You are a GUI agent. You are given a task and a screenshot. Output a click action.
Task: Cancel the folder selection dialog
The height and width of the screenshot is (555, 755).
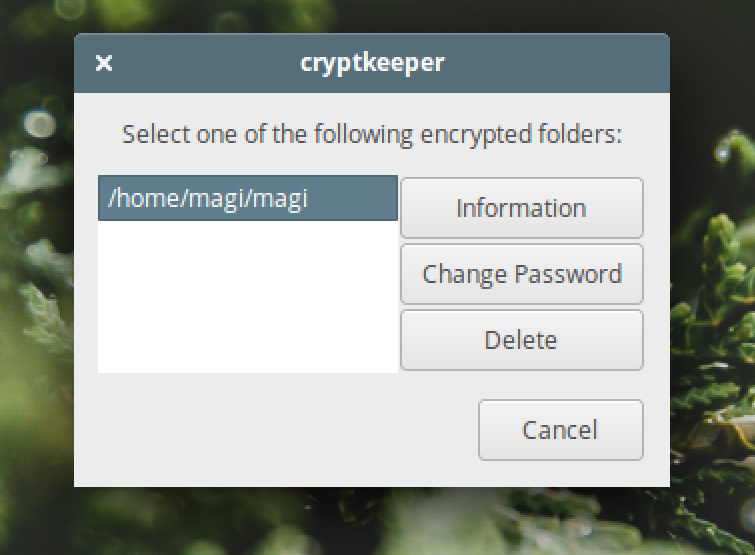(560, 430)
